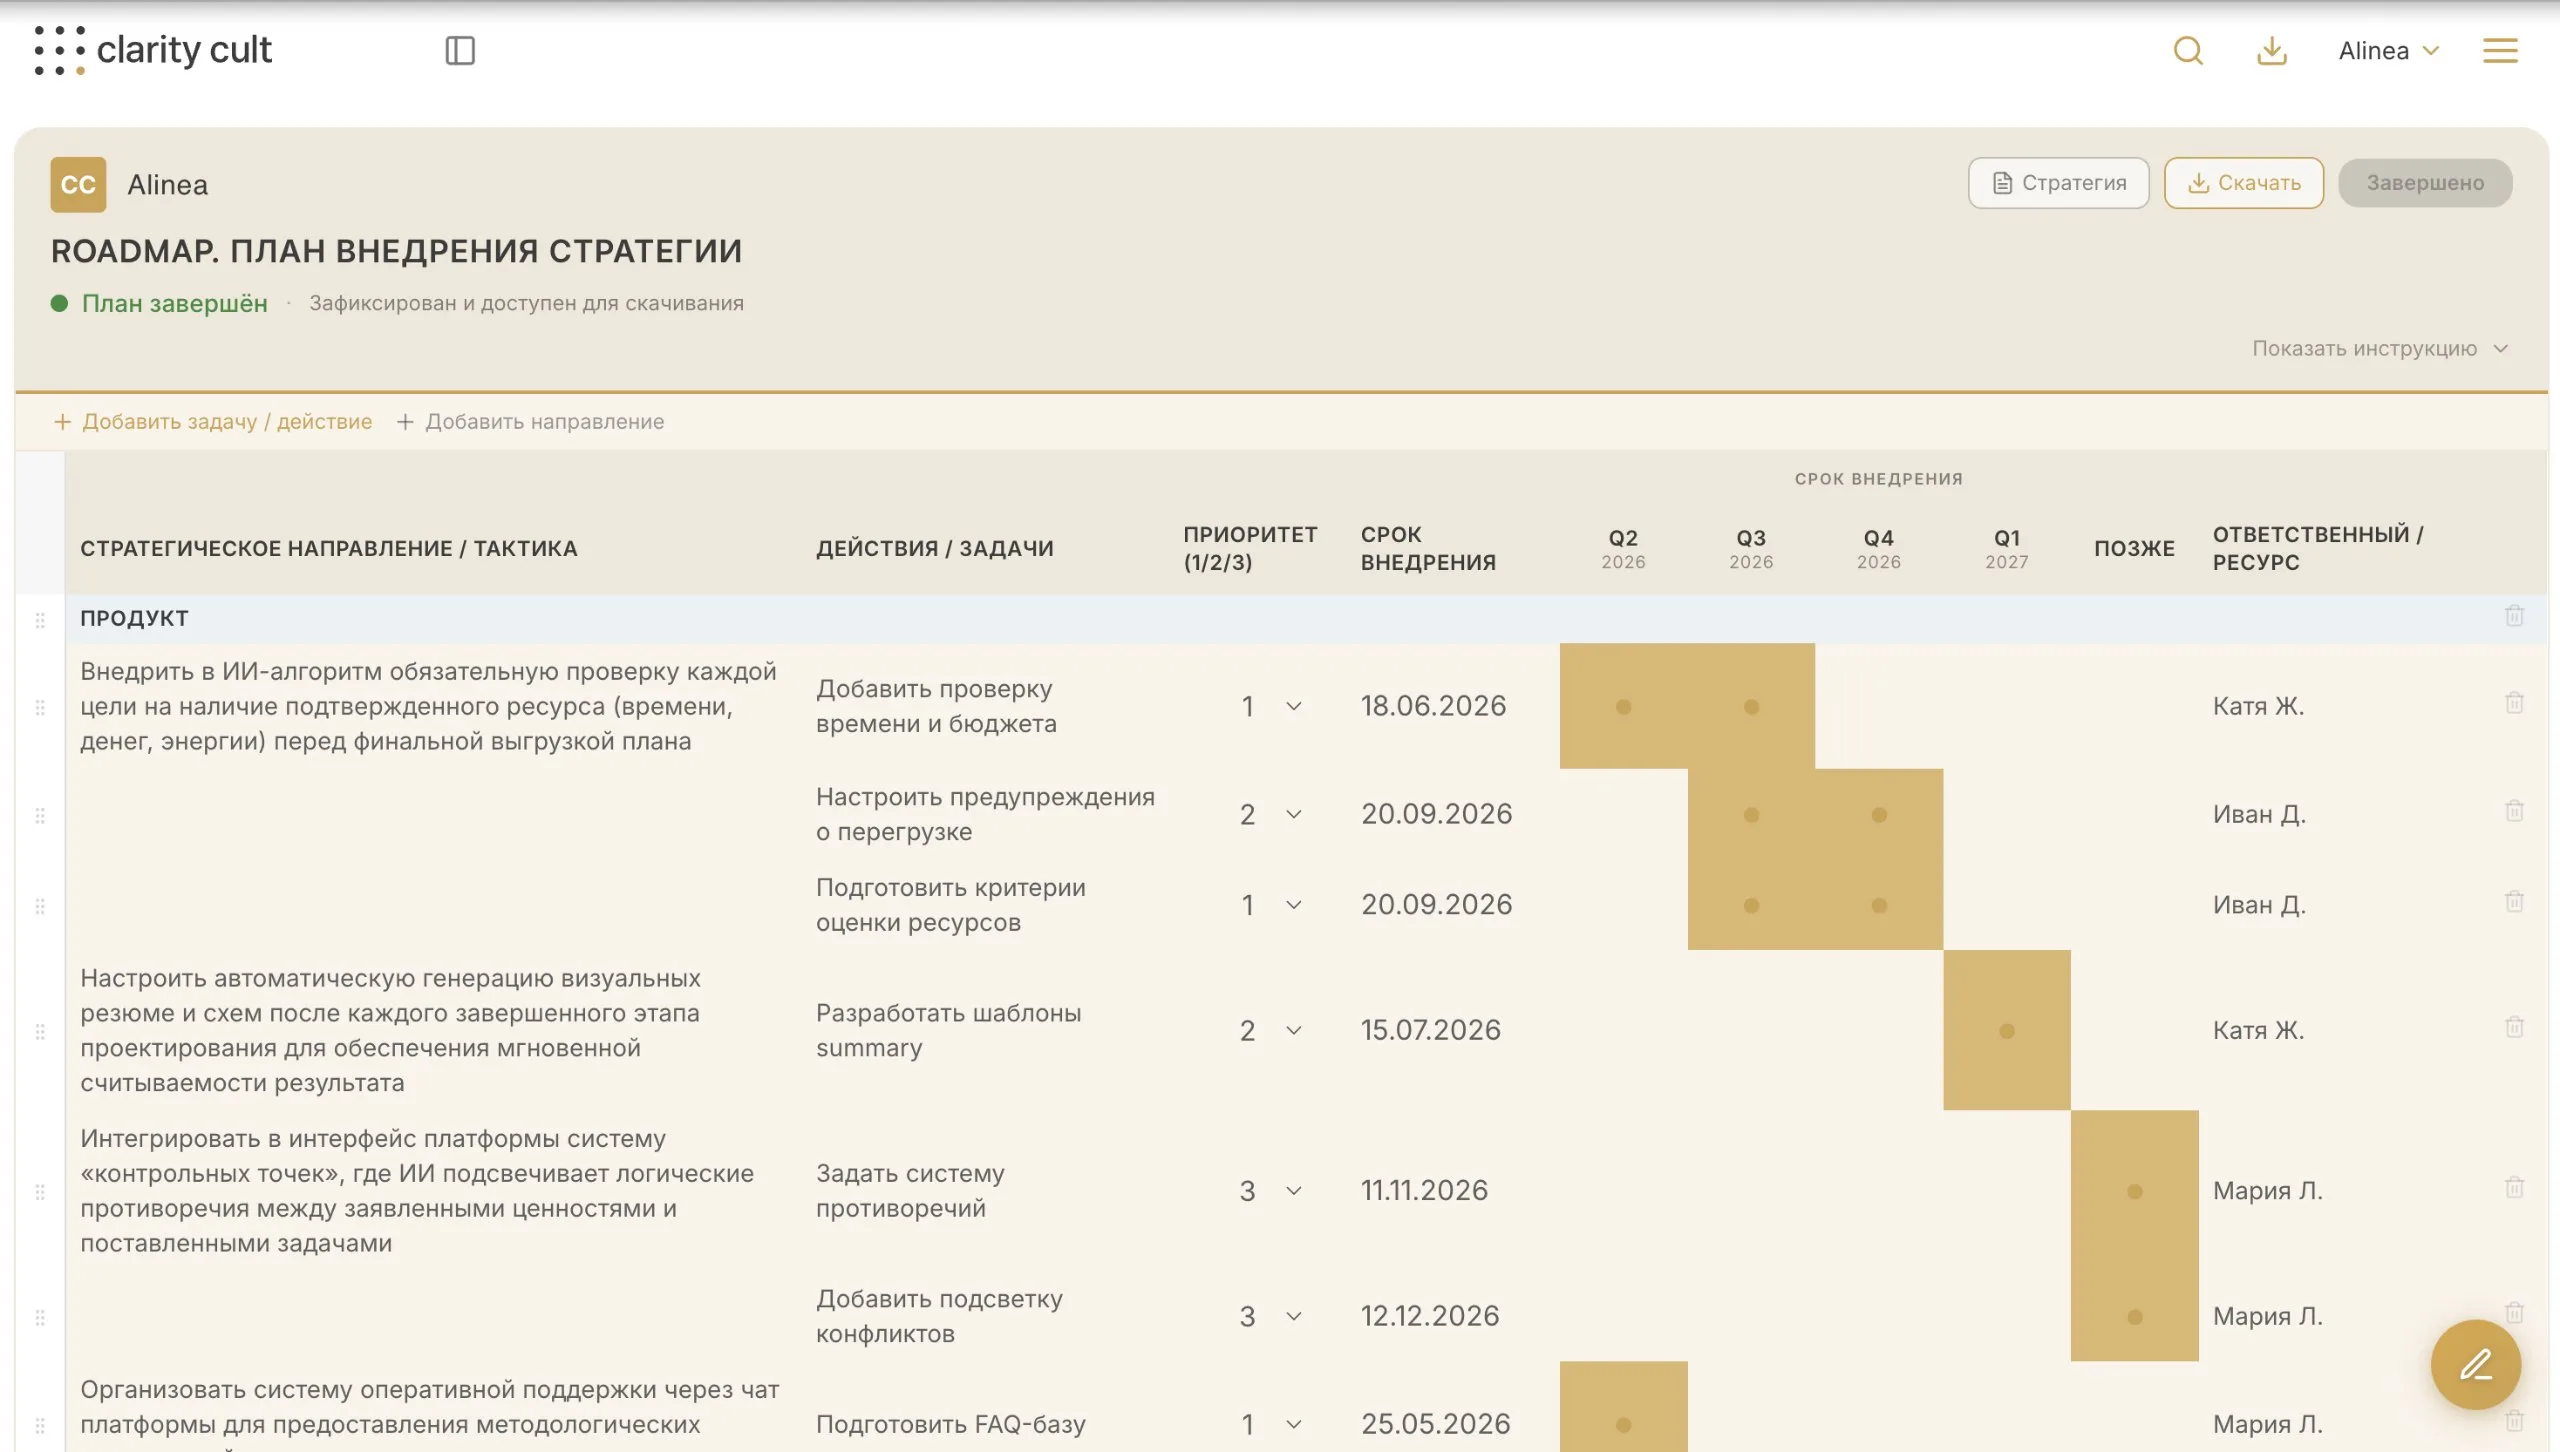2560x1452 pixels.
Task: Click the План завершён status label
Action: tap(174, 303)
